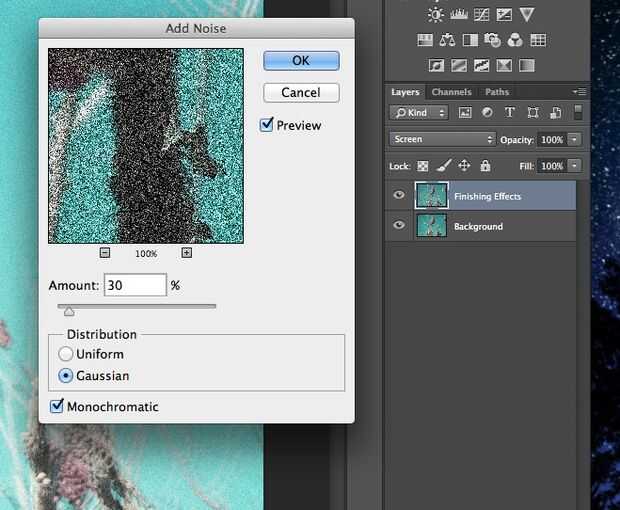Add a Vibrance adjustment
Image resolution: width=620 pixels, height=510 pixels.
[x=527, y=15]
